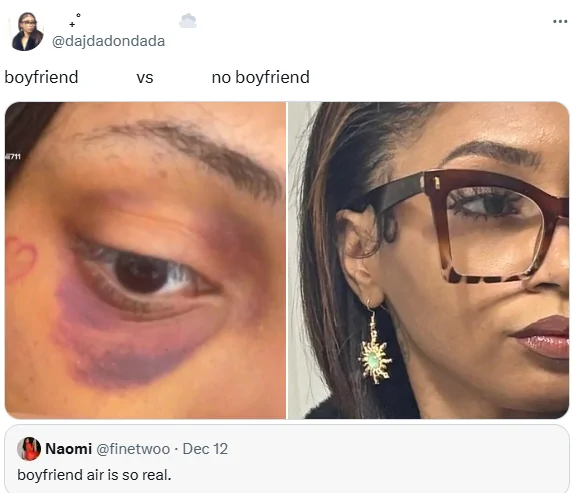Click the Naomi display name
Viewport: 573px width, 493px height.
(x=68, y=449)
